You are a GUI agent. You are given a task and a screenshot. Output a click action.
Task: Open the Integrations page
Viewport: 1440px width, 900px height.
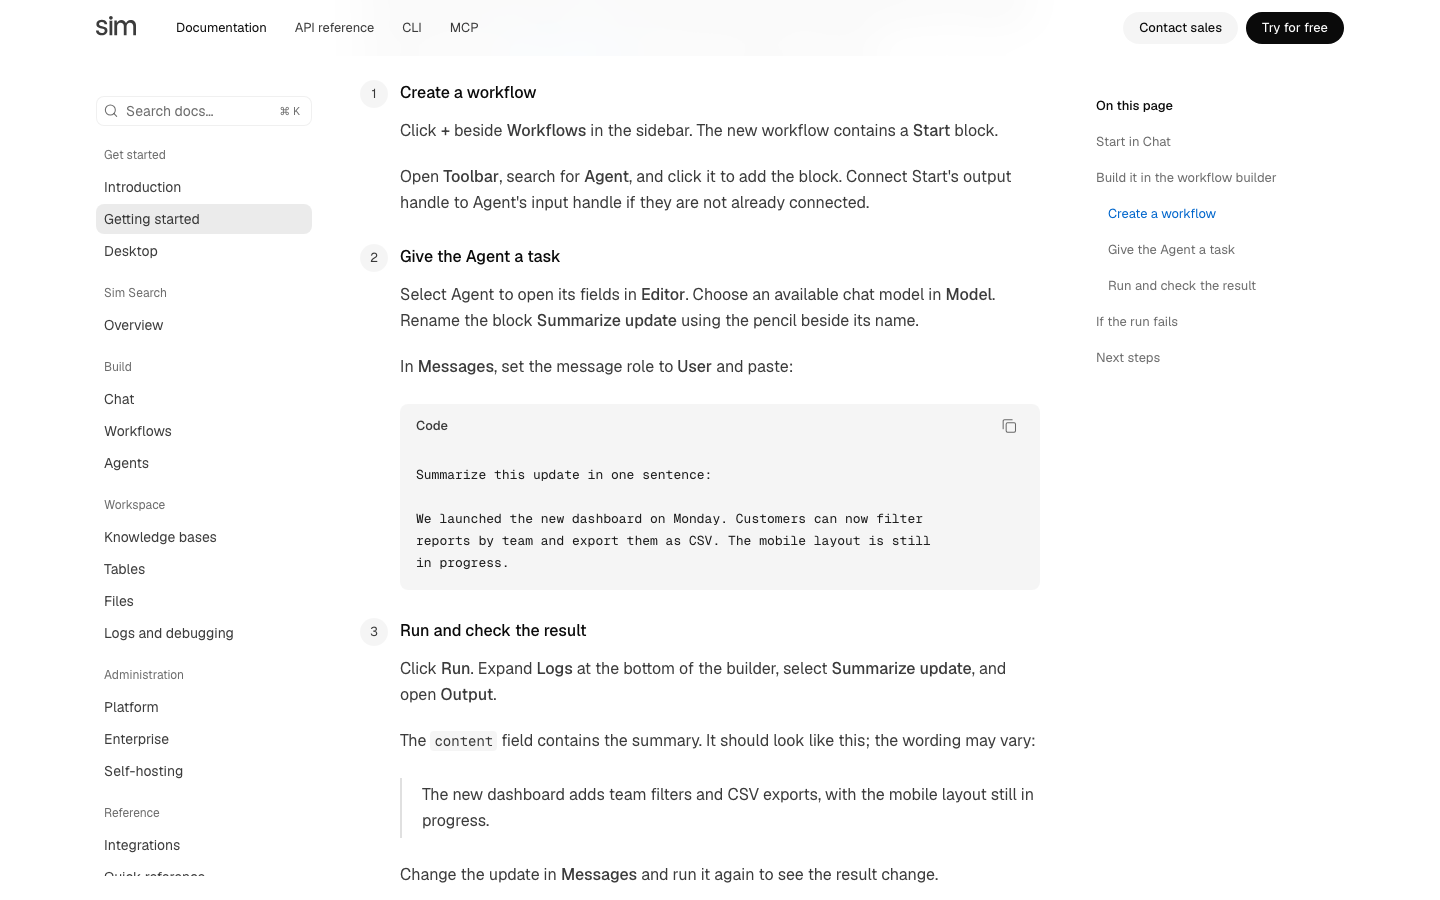click(x=204, y=845)
